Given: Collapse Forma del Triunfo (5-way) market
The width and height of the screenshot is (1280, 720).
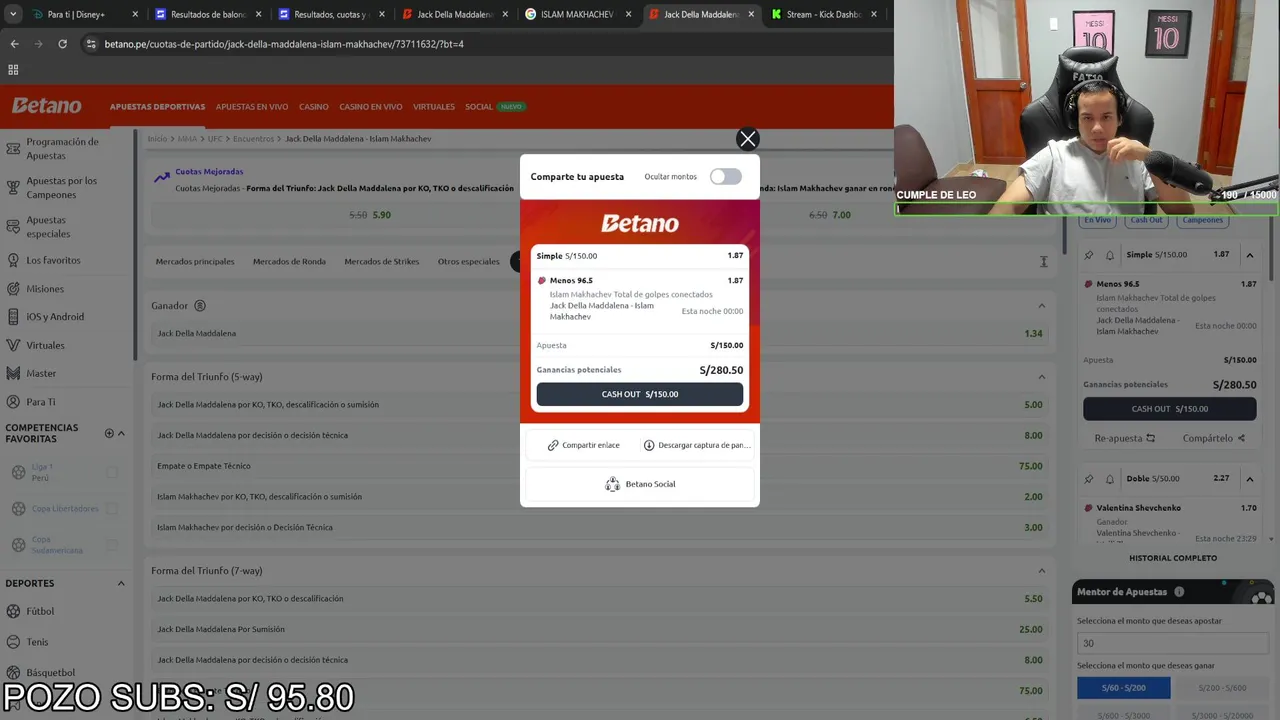Looking at the screenshot, I should click(1041, 376).
